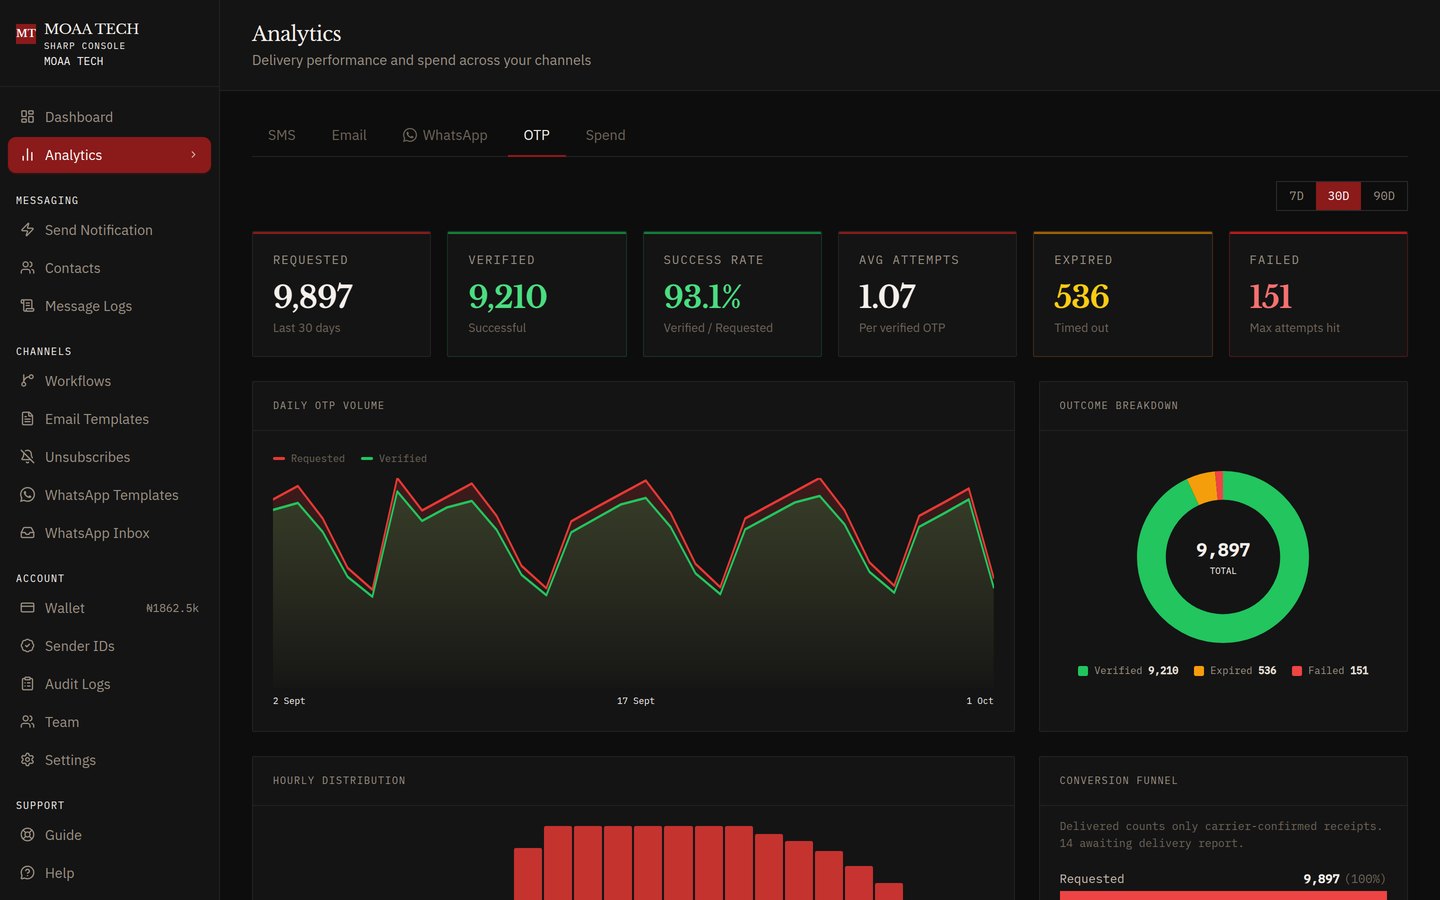Expand the Analytics menu chevron
Image resolution: width=1440 pixels, height=900 pixels.
193,155
